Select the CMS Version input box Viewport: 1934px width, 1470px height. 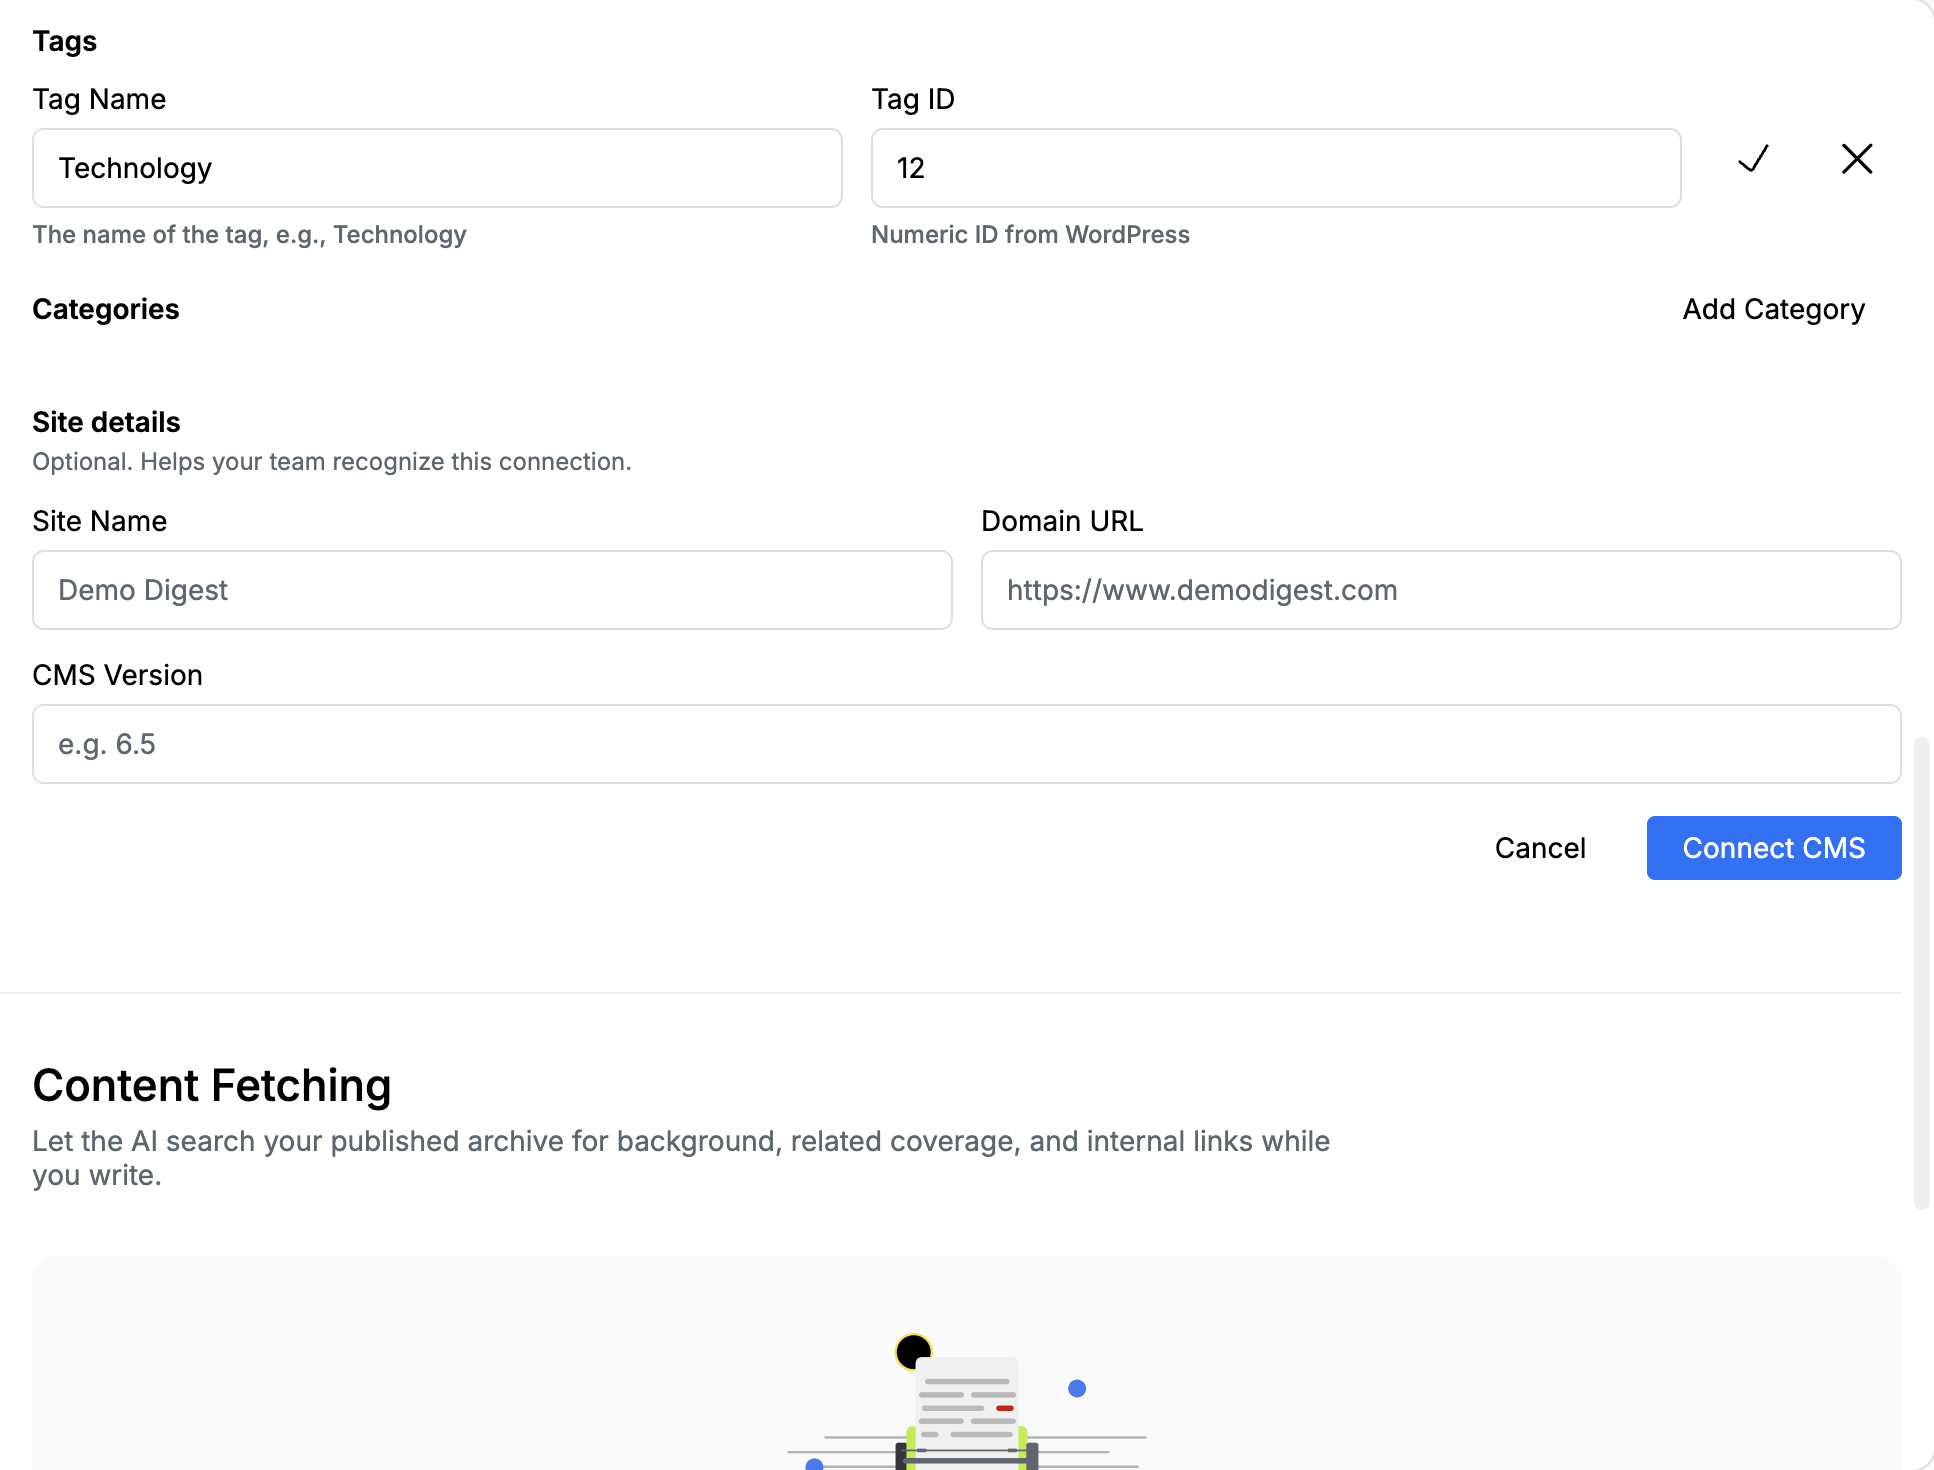[967, 744]
